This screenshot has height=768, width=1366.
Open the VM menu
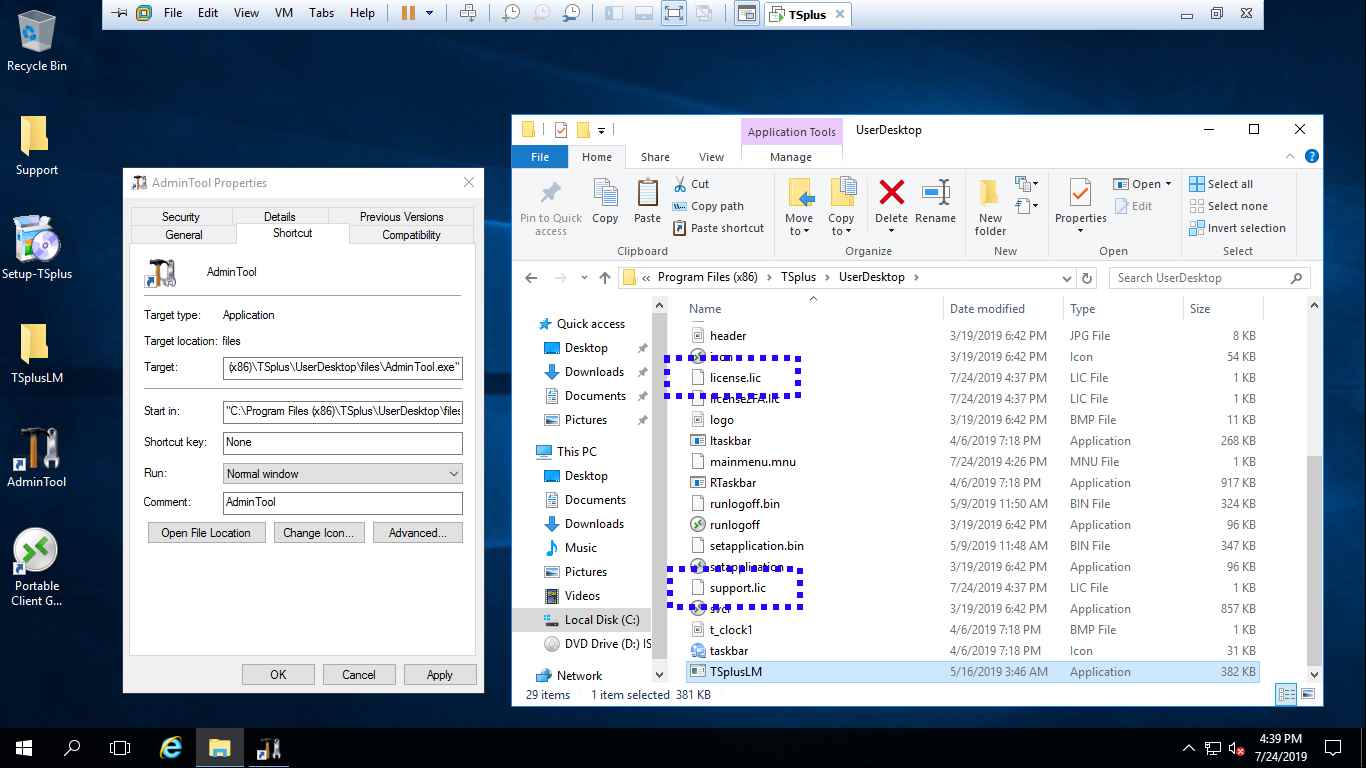[283, 13]
